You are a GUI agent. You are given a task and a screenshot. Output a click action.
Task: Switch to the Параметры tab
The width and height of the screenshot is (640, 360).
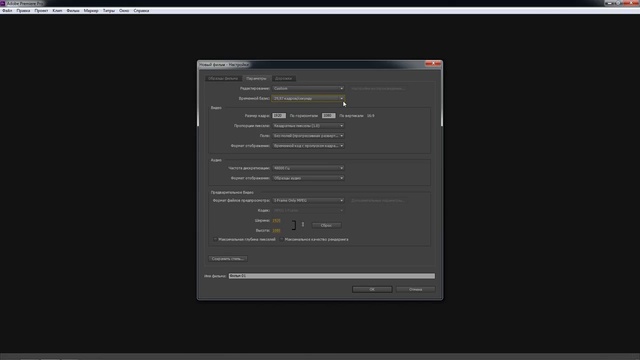[x=256, y=78]
